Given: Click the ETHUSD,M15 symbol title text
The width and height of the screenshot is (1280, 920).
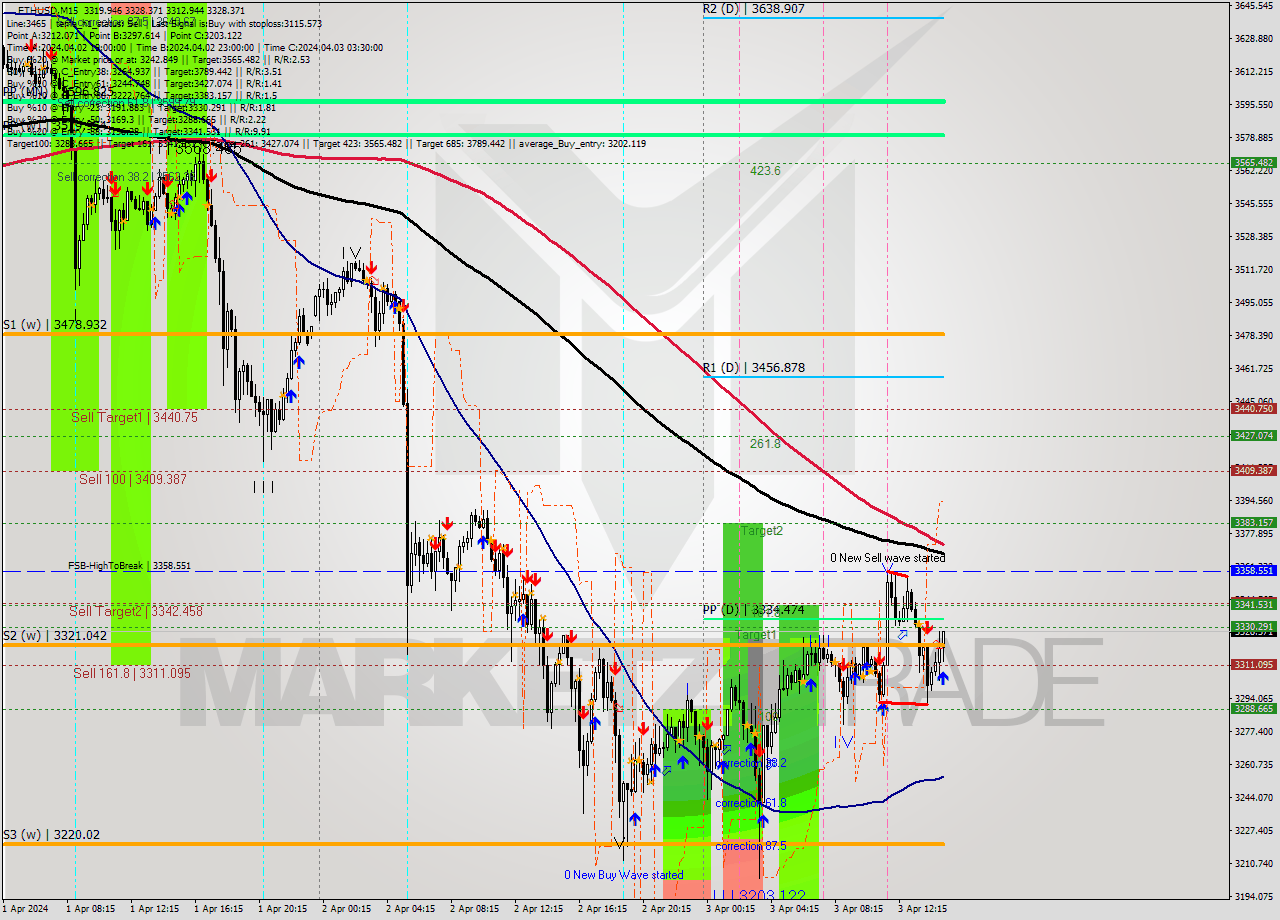Looking at the screenshot, I should pyautogui.click(x=50, y=10).
